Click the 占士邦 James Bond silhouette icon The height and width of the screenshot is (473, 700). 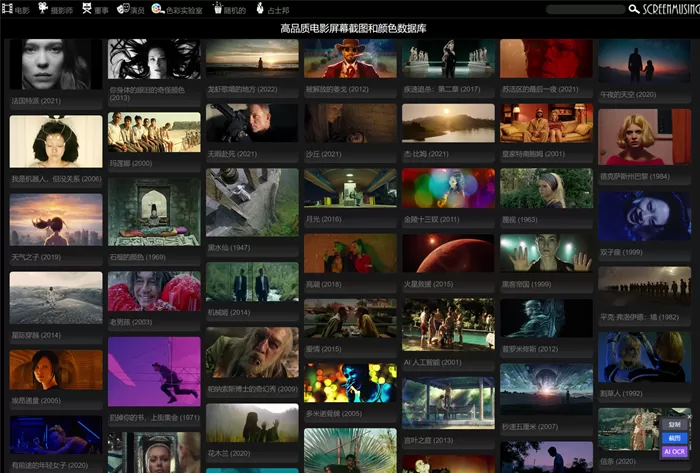(260, 9)
